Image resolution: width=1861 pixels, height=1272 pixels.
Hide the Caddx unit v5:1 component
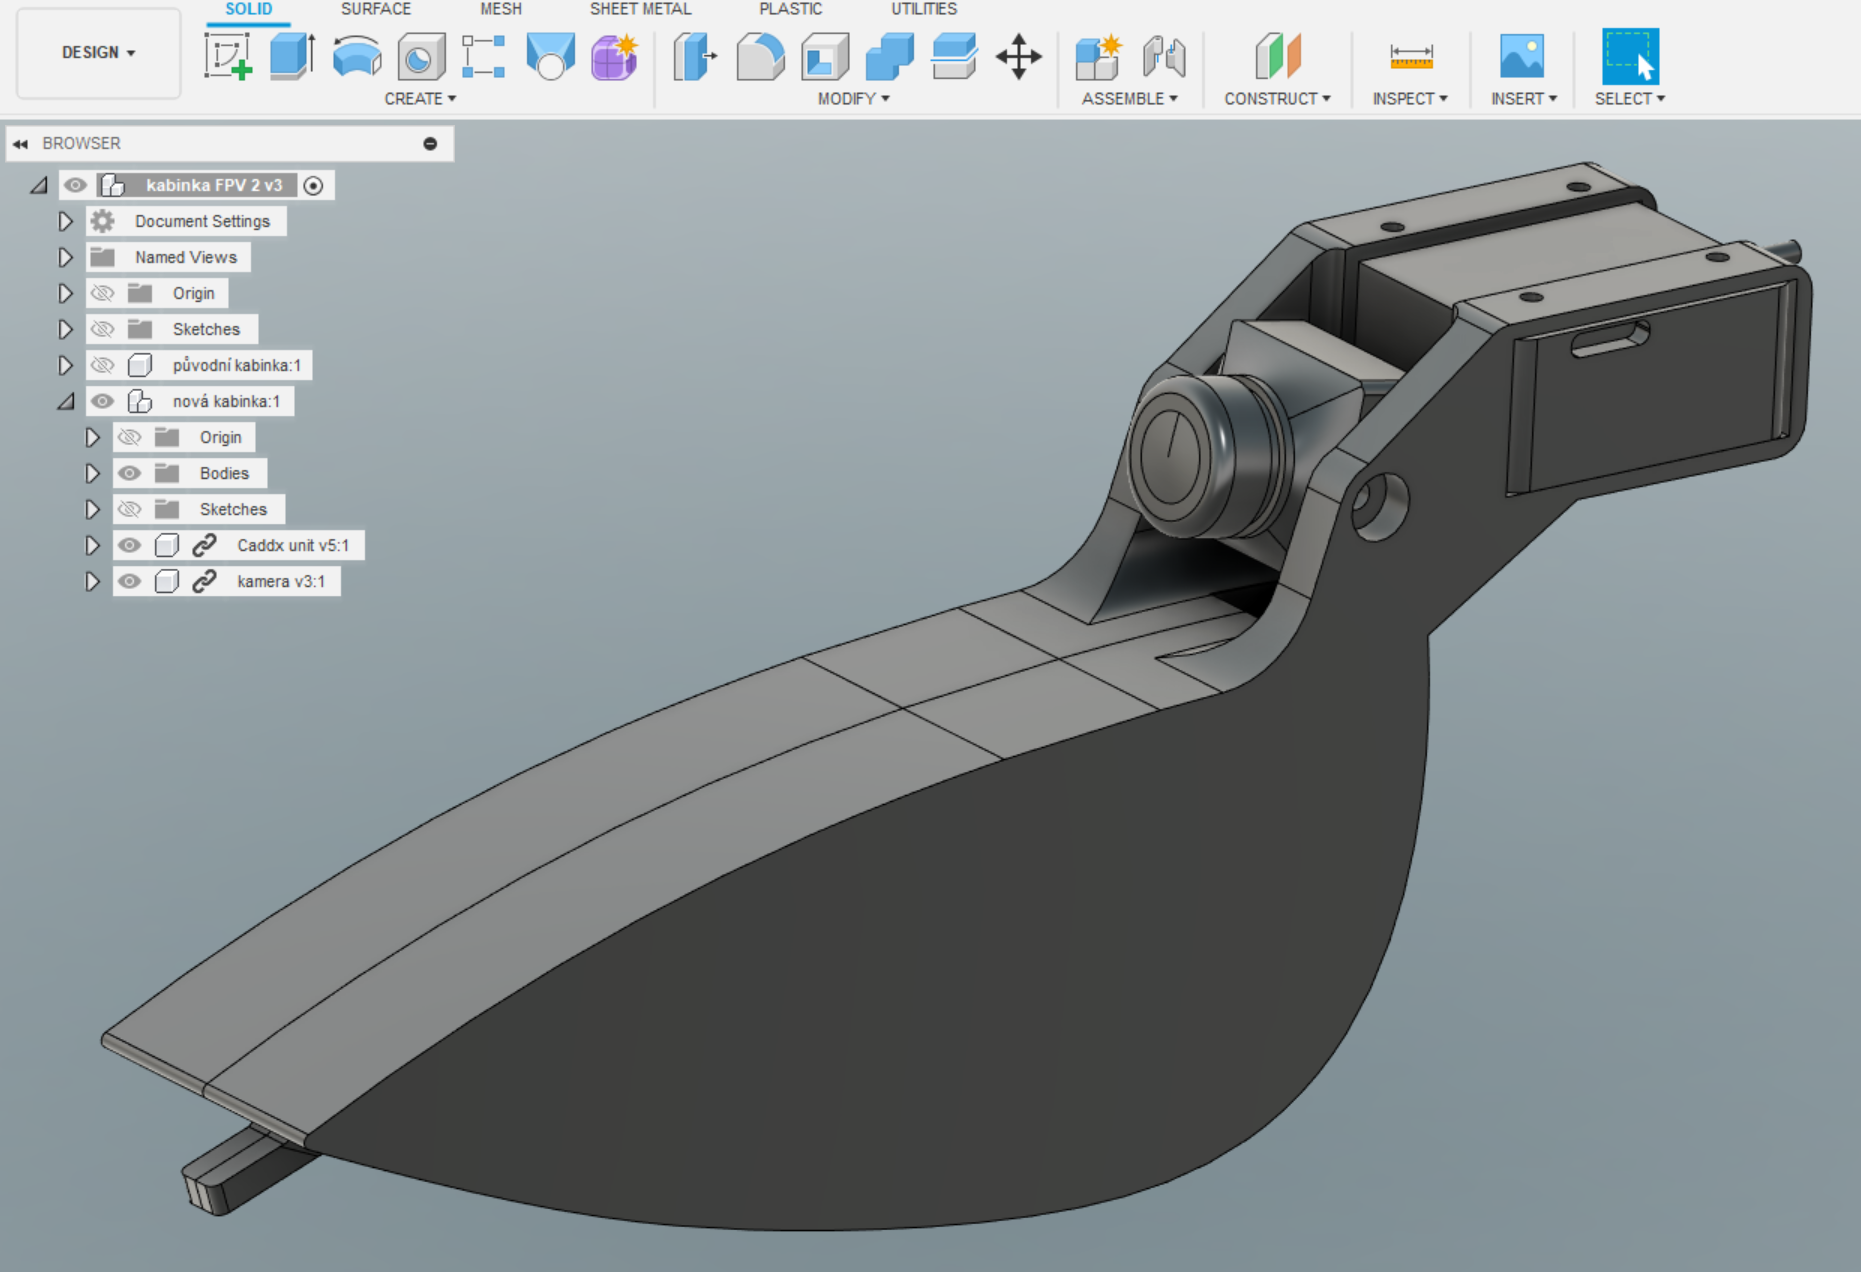[x=129, y=545]
